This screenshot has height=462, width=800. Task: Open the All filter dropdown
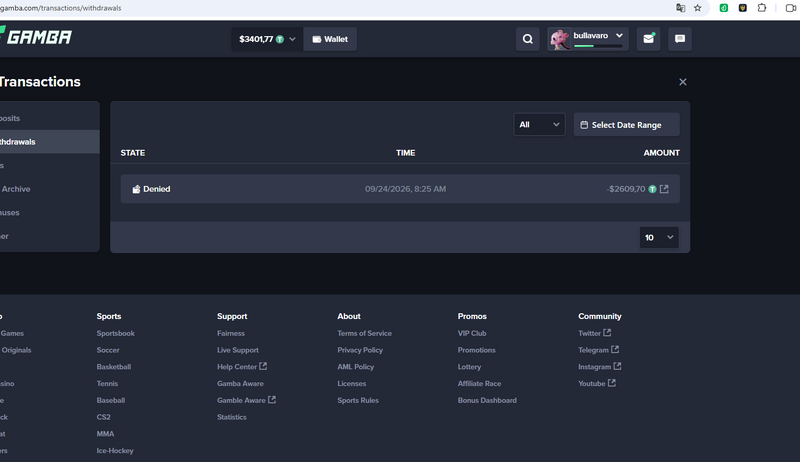pyautogui.click(x=539, y=124)
